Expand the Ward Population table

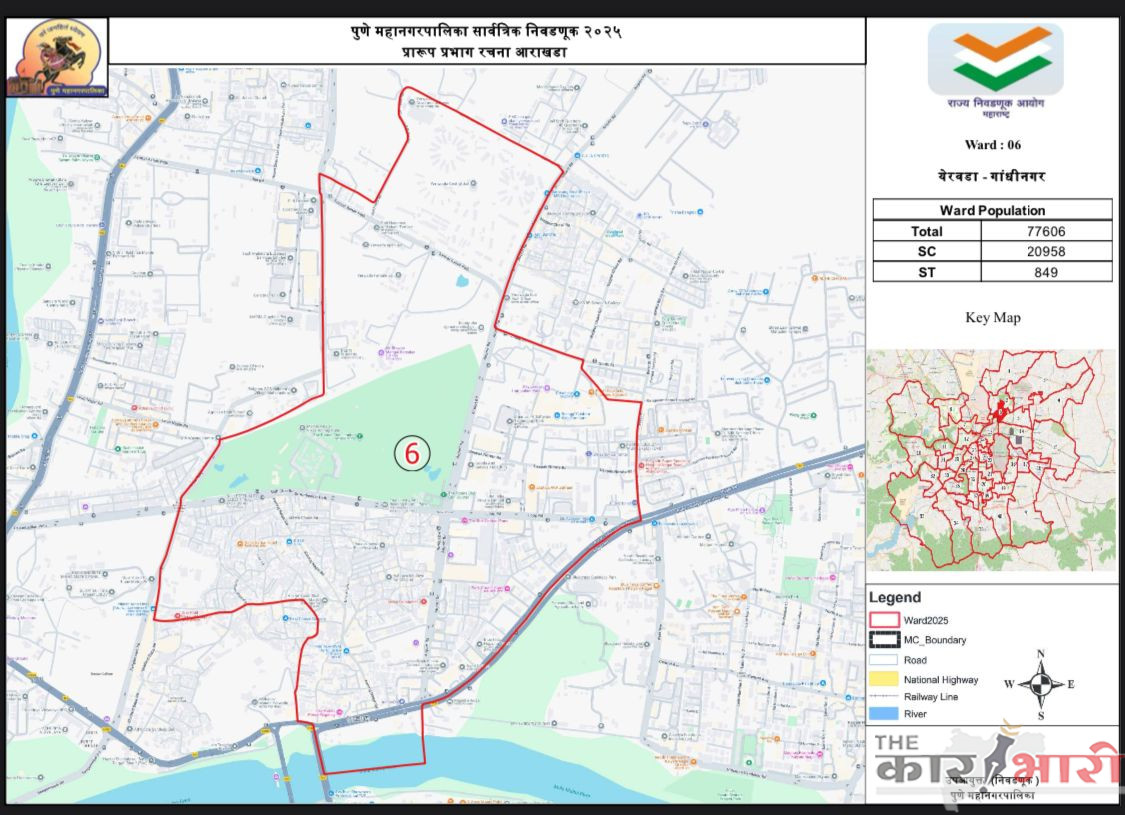[x=992, y=210]
